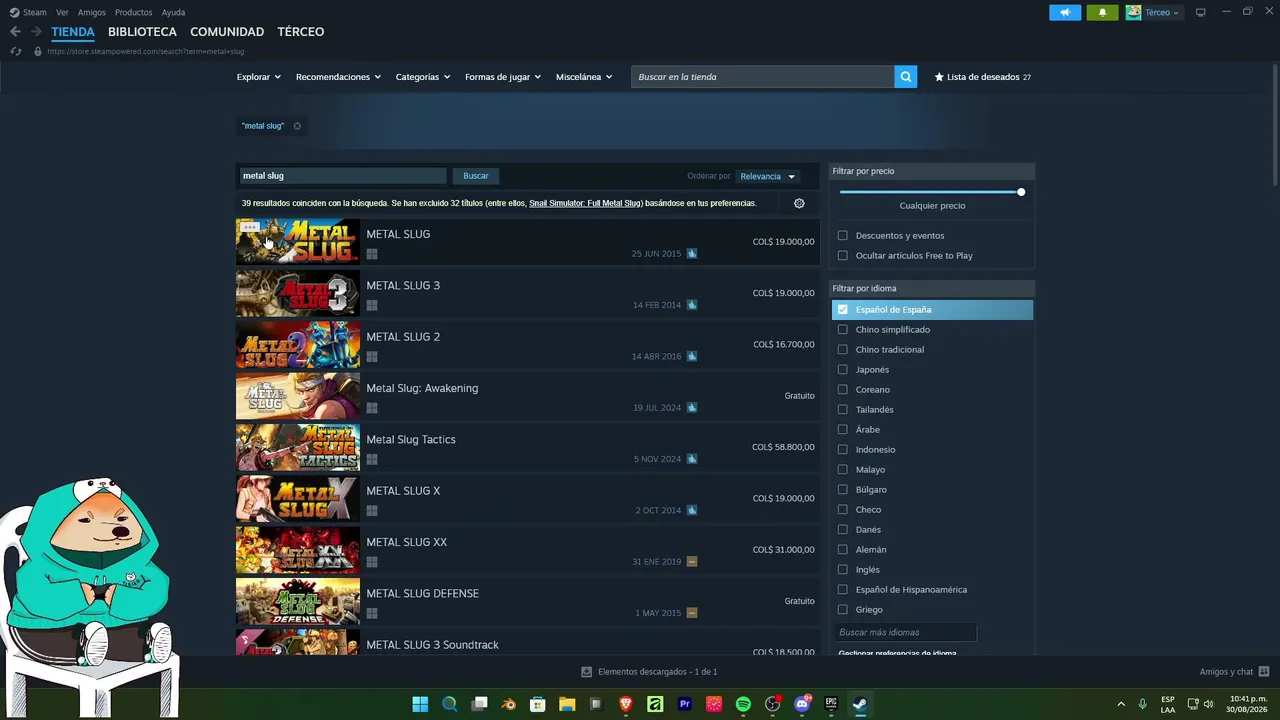
Task: Click the forward navigation arrow
Action: [36, 32]
